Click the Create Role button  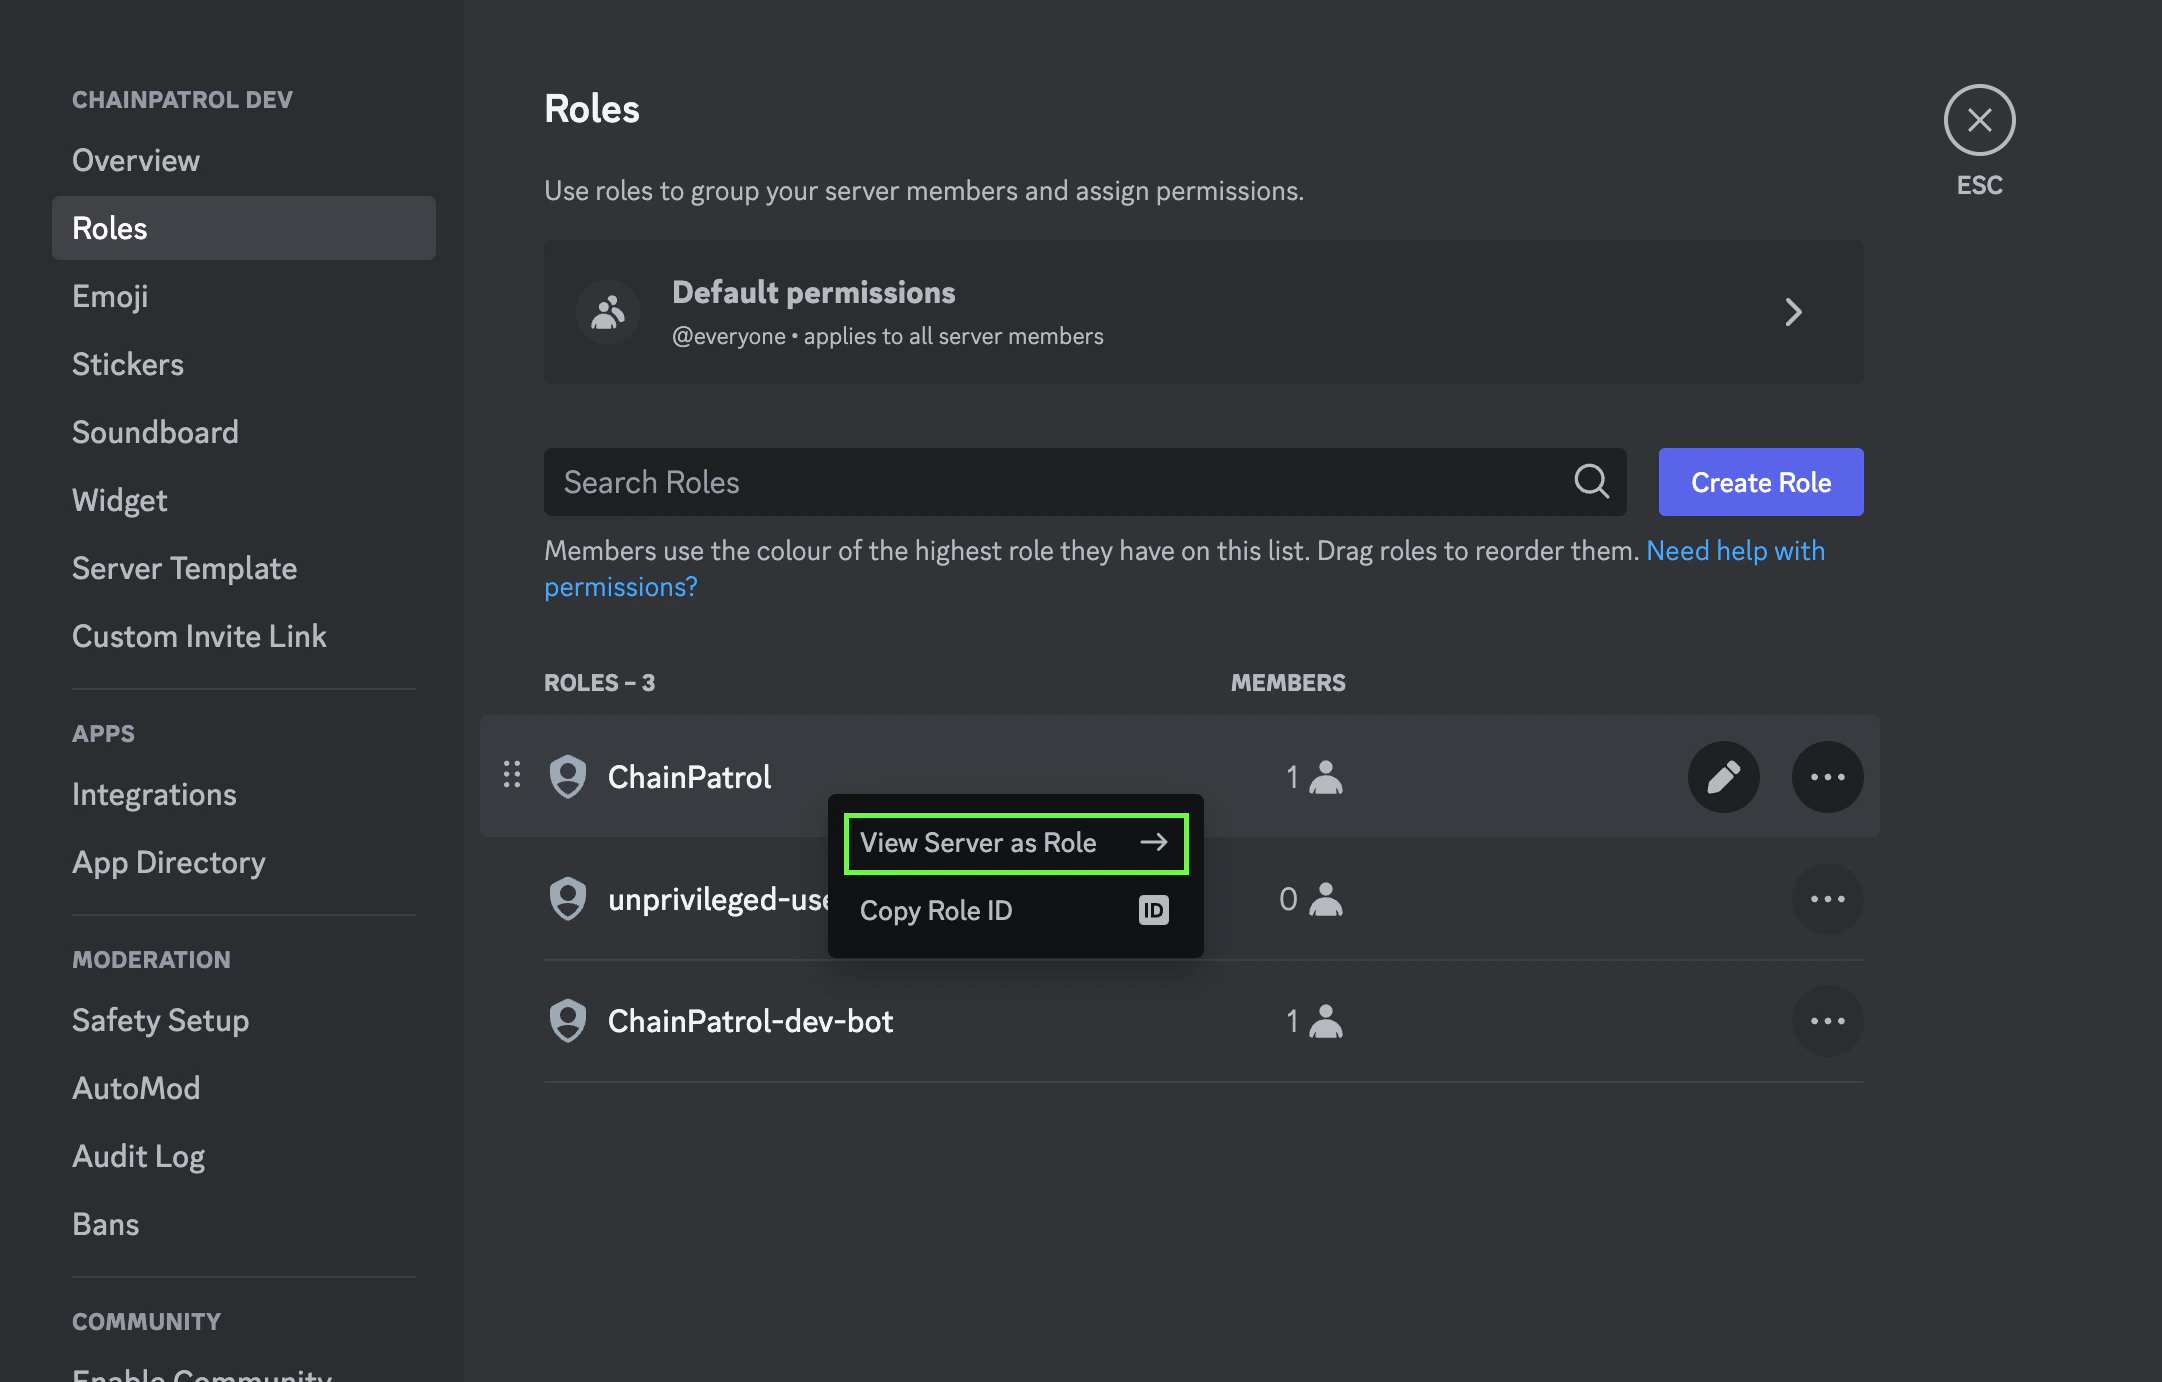[x=1761, y=482]
